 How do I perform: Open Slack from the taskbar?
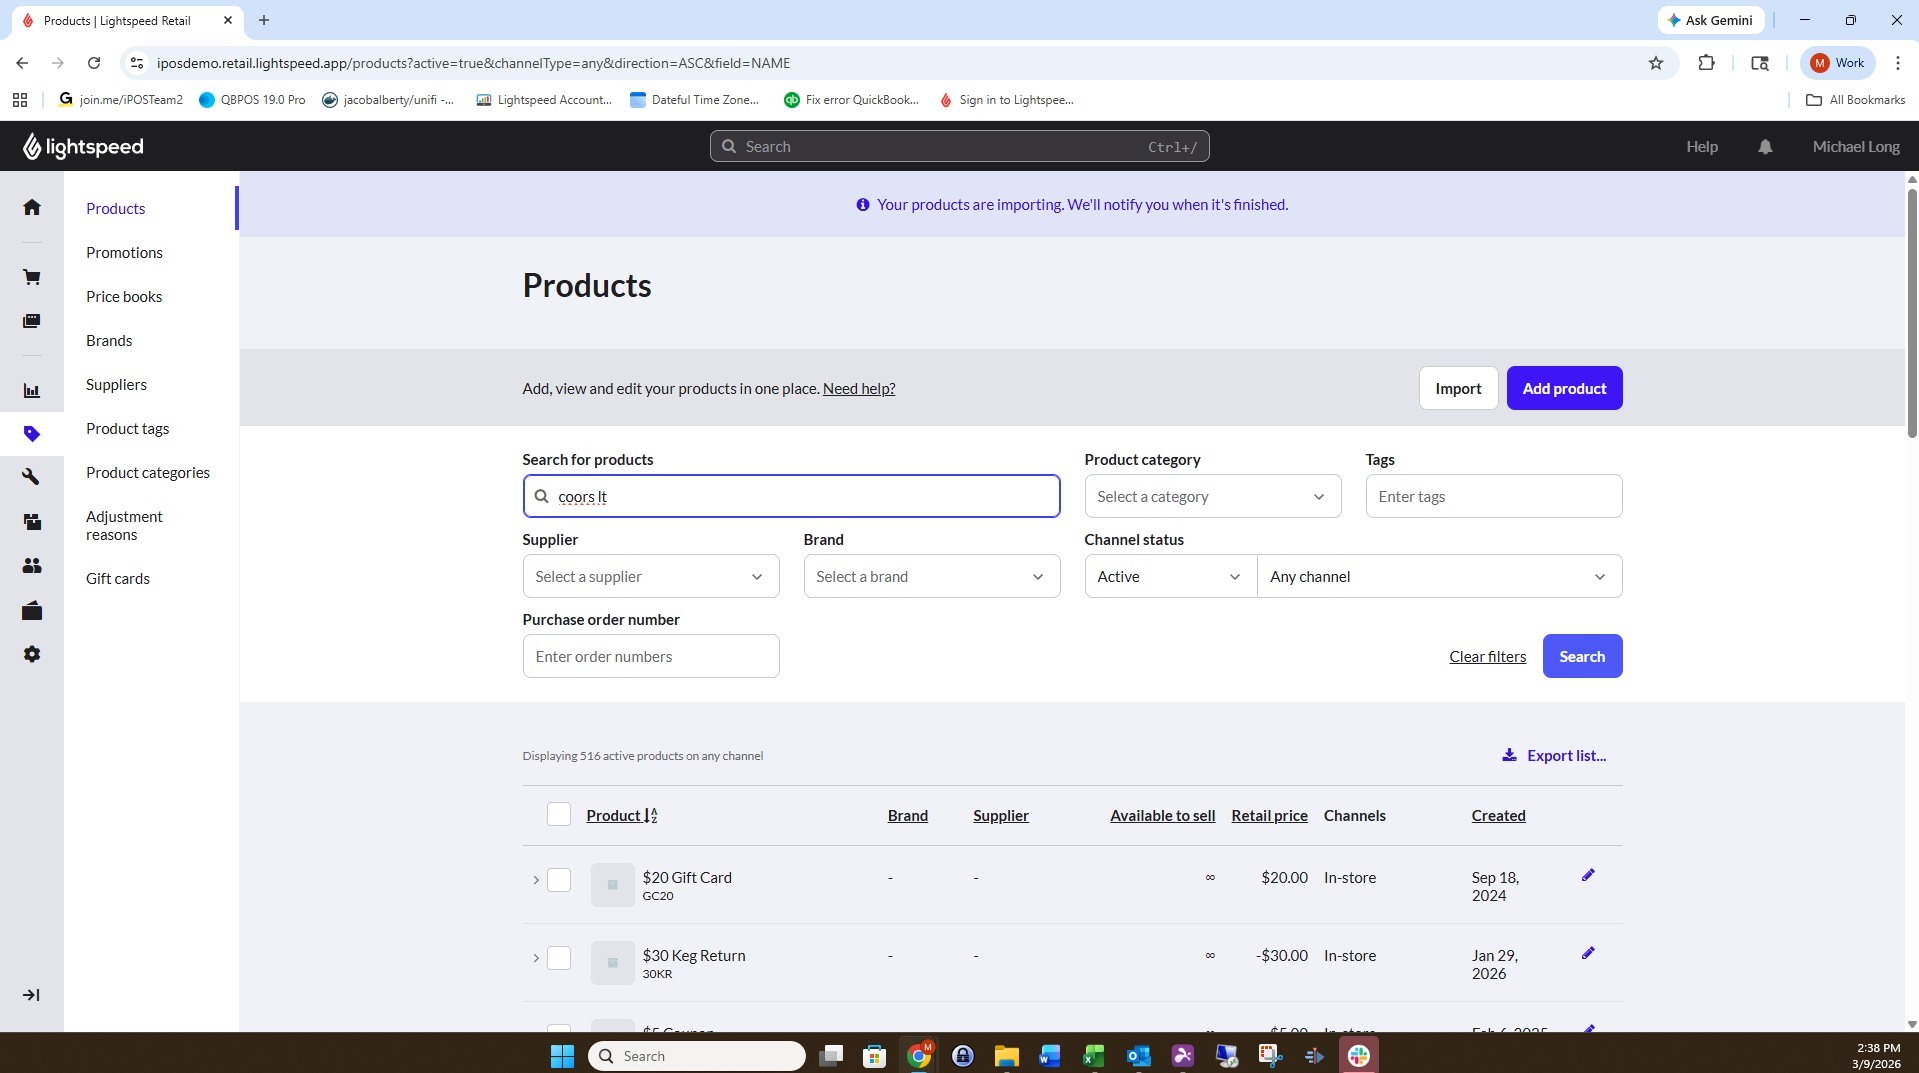point(1358,1056)
